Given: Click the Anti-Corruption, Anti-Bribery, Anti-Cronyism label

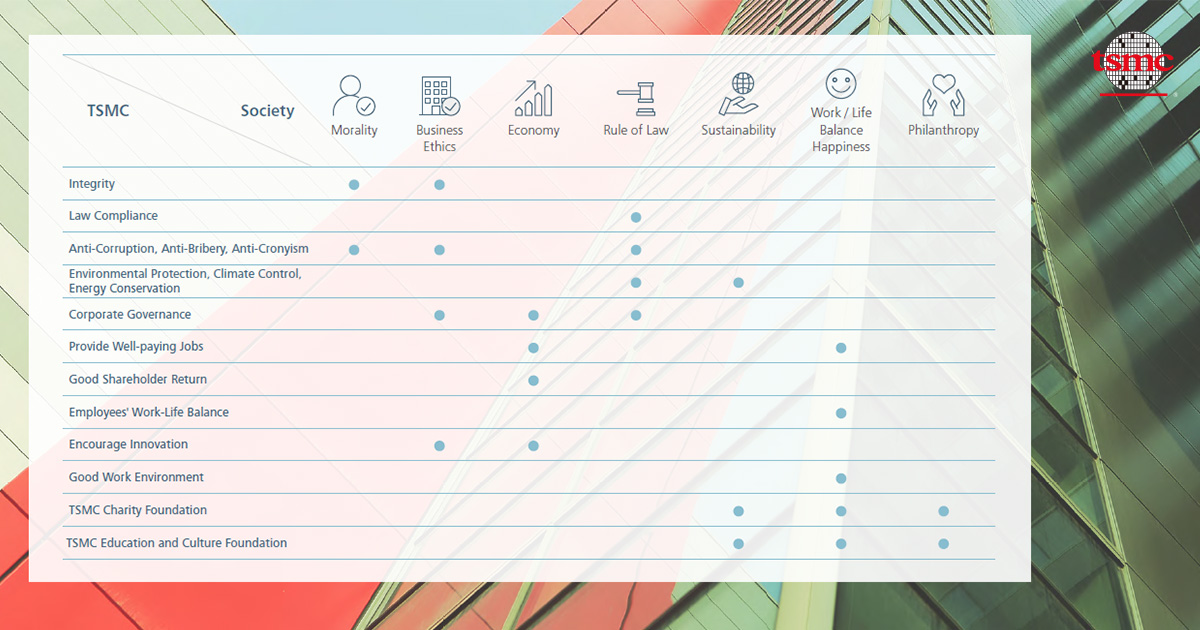Looking at the screenshot, I should (x=188, y=248).
